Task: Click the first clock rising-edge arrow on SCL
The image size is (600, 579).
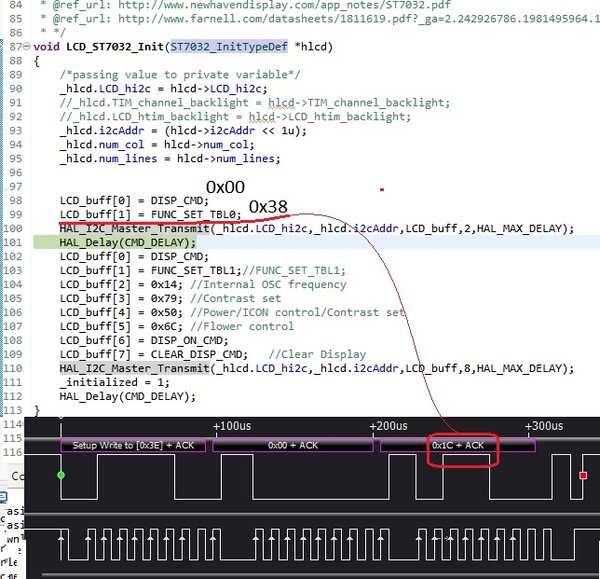Action: click(x=61, y=538)
